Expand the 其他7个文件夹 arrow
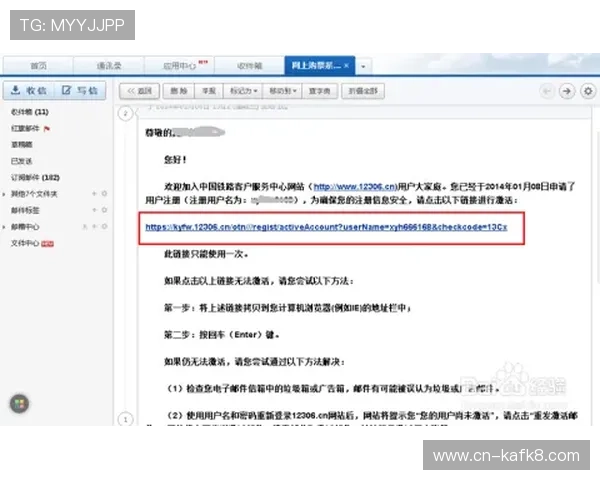Viewport: 600px width, 480px height. (x=4, y=194)
